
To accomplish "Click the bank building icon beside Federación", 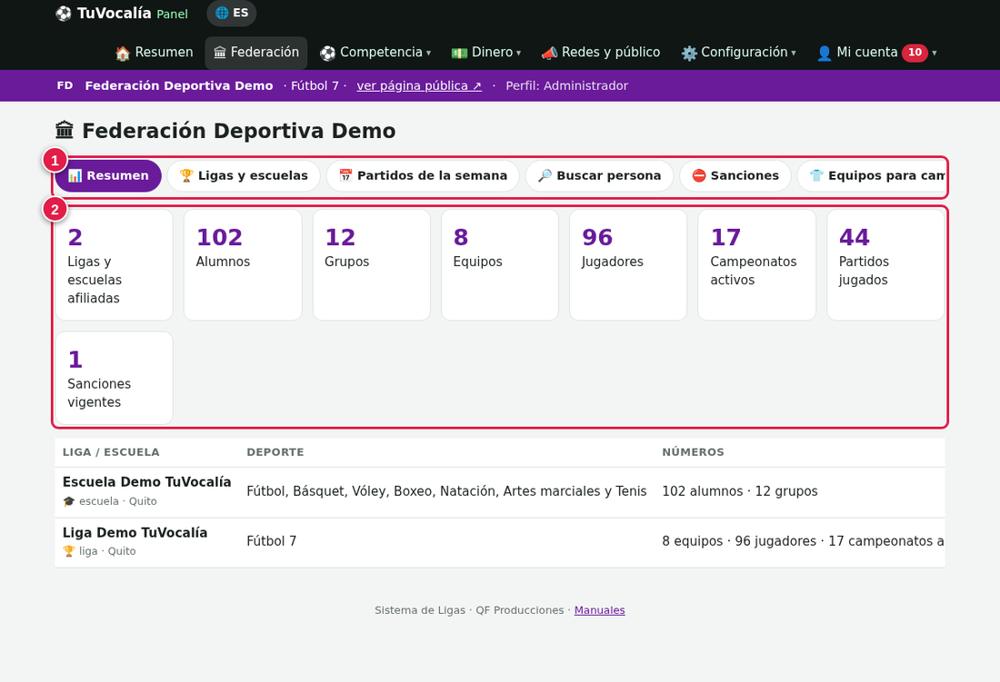I will (220, 52).
